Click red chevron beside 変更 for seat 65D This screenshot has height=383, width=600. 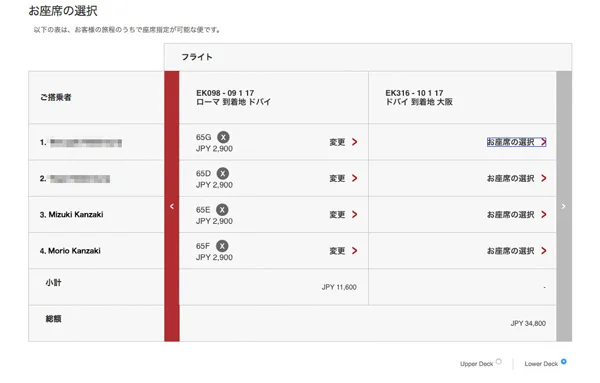pos(354,178)
